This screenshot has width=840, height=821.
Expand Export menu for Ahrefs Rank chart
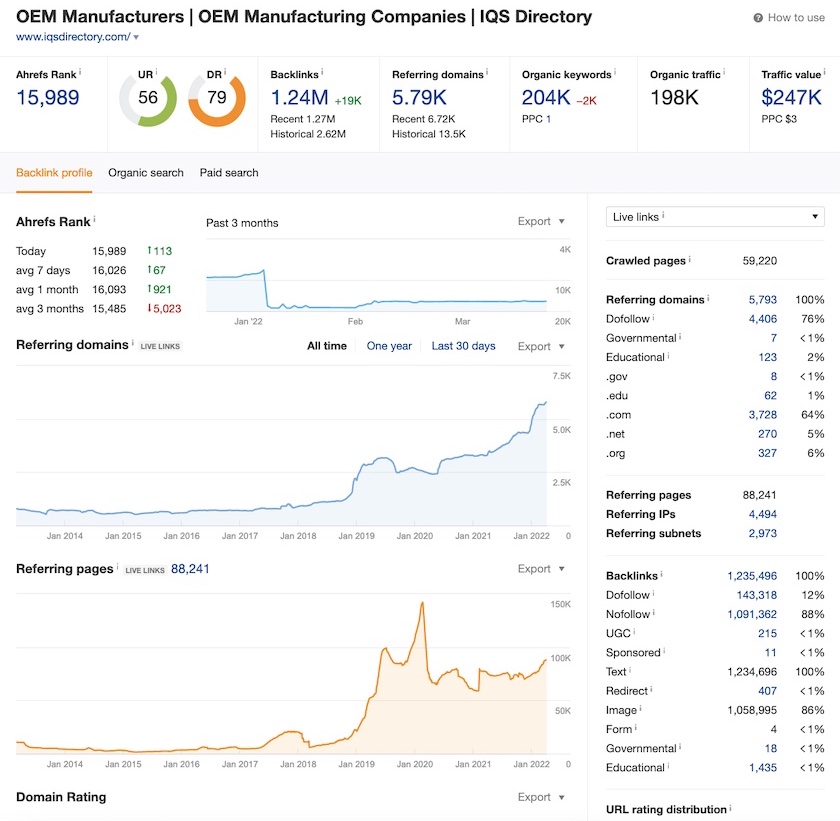click(541, 222)
